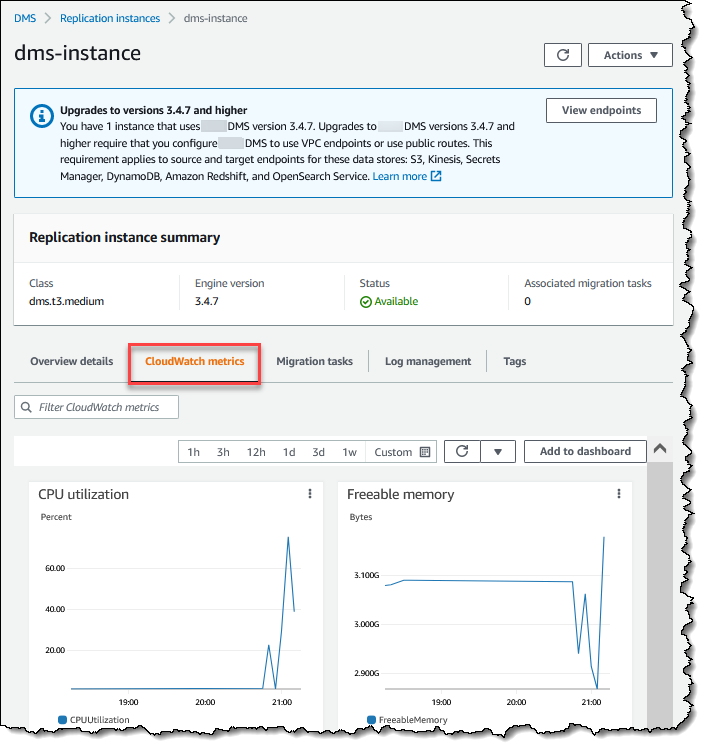Viewport: 709px width, 751px height.
Task: Set time range to 1h
Action: tap(193, 452)
